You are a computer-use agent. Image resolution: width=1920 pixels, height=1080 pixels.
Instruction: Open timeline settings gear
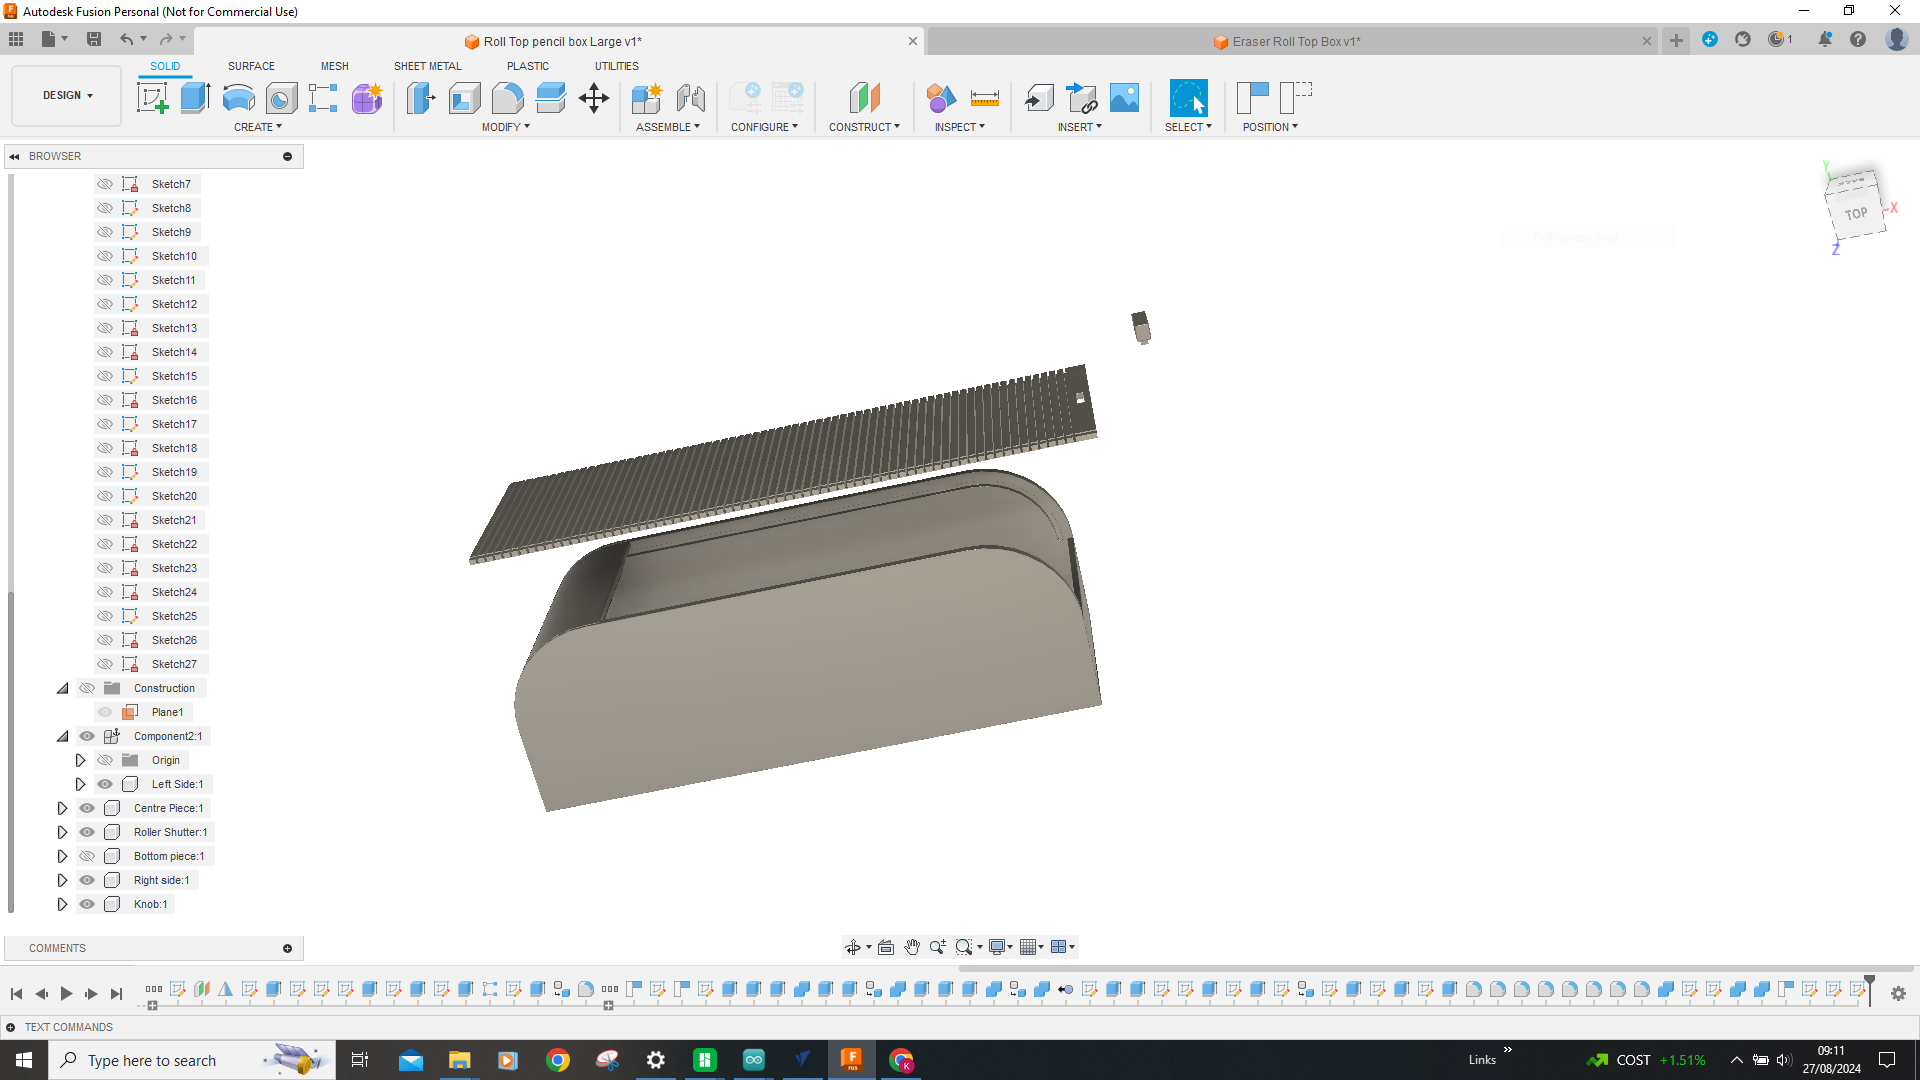coord(1898,993)
